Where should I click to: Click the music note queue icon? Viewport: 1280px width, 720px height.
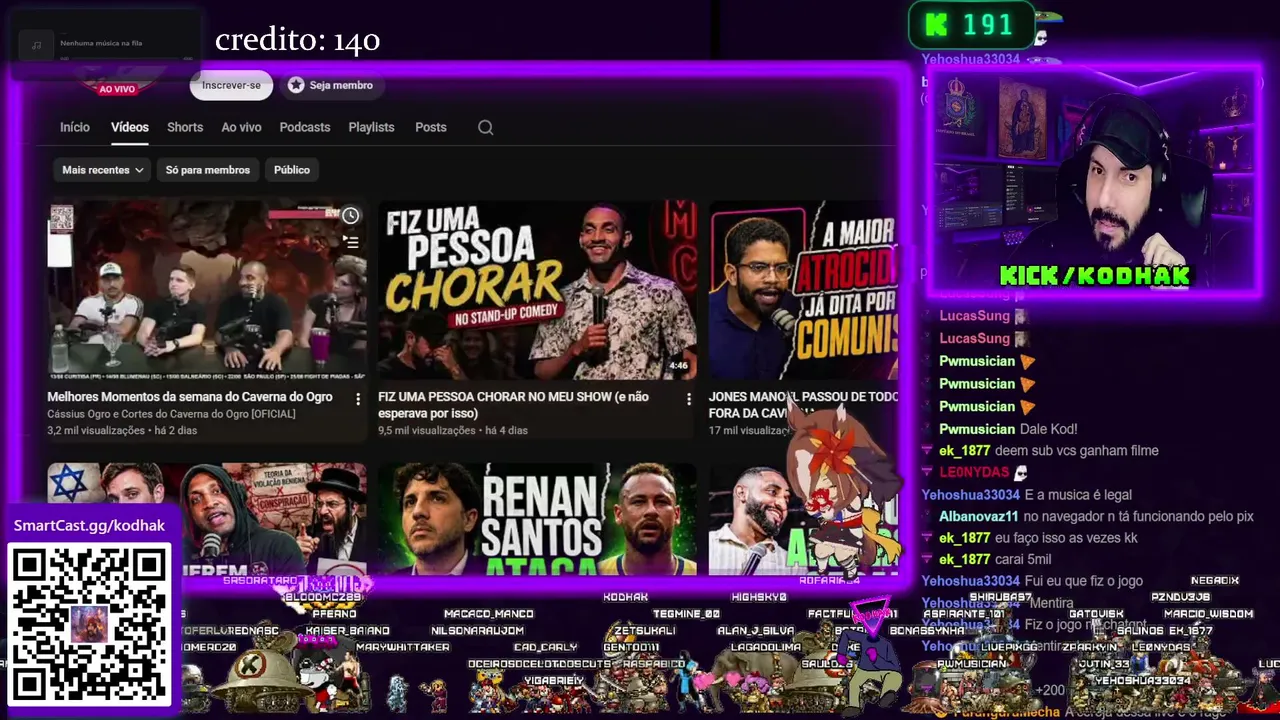click(36, 45)
